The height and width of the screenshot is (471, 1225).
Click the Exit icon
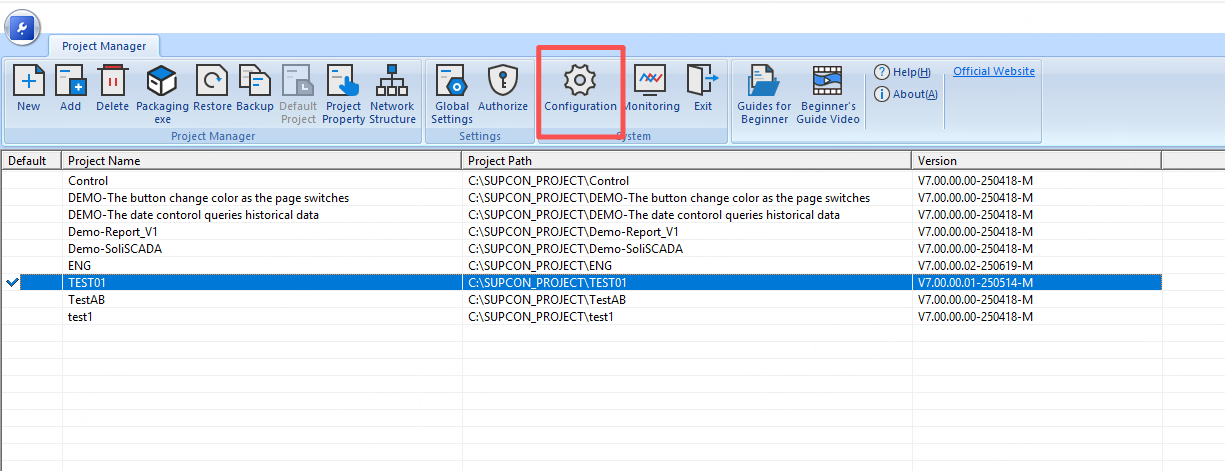point(703,82)
